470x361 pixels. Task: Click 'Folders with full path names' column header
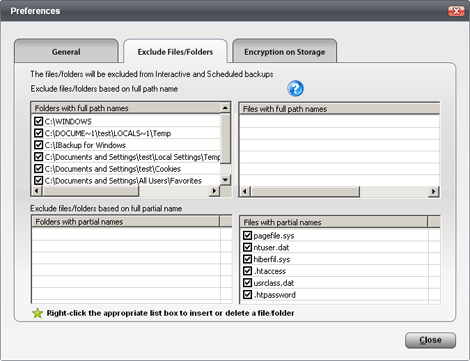pos(126,108)
